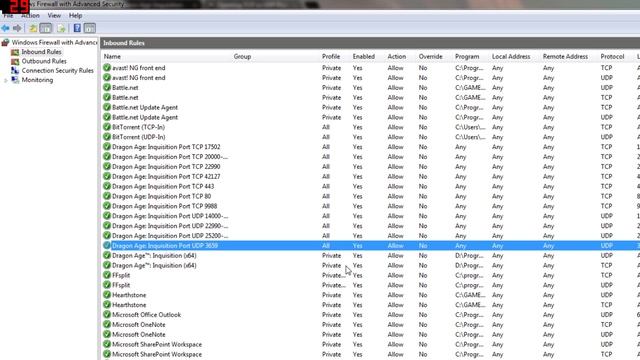Open the Action menu
This screenshot has width=640, height=360.
31,16
